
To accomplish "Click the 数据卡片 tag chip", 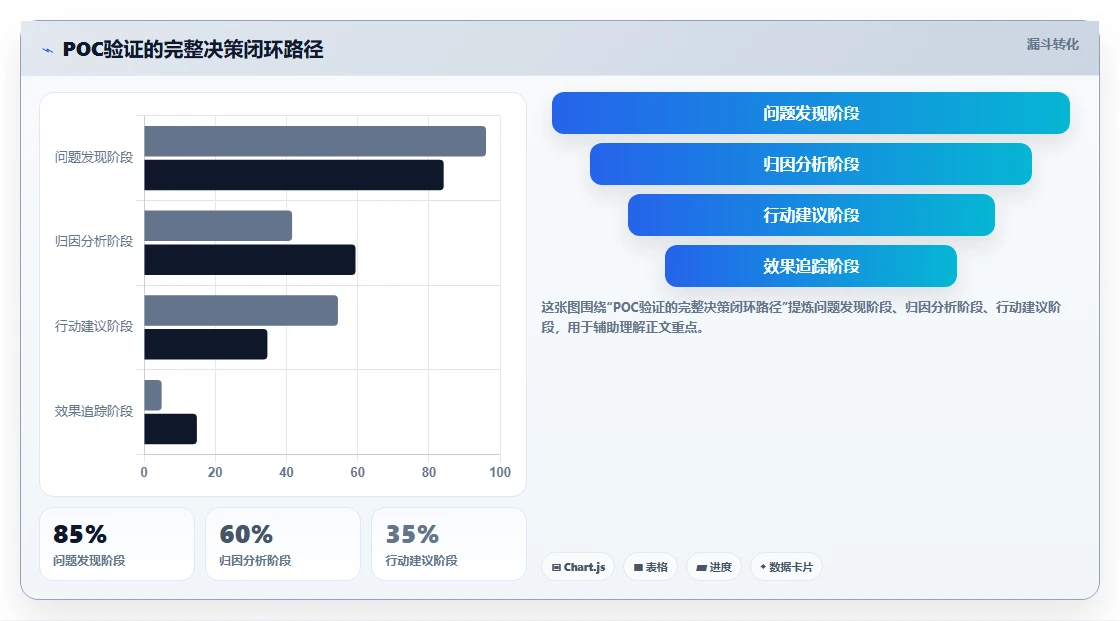I will 786,567.
